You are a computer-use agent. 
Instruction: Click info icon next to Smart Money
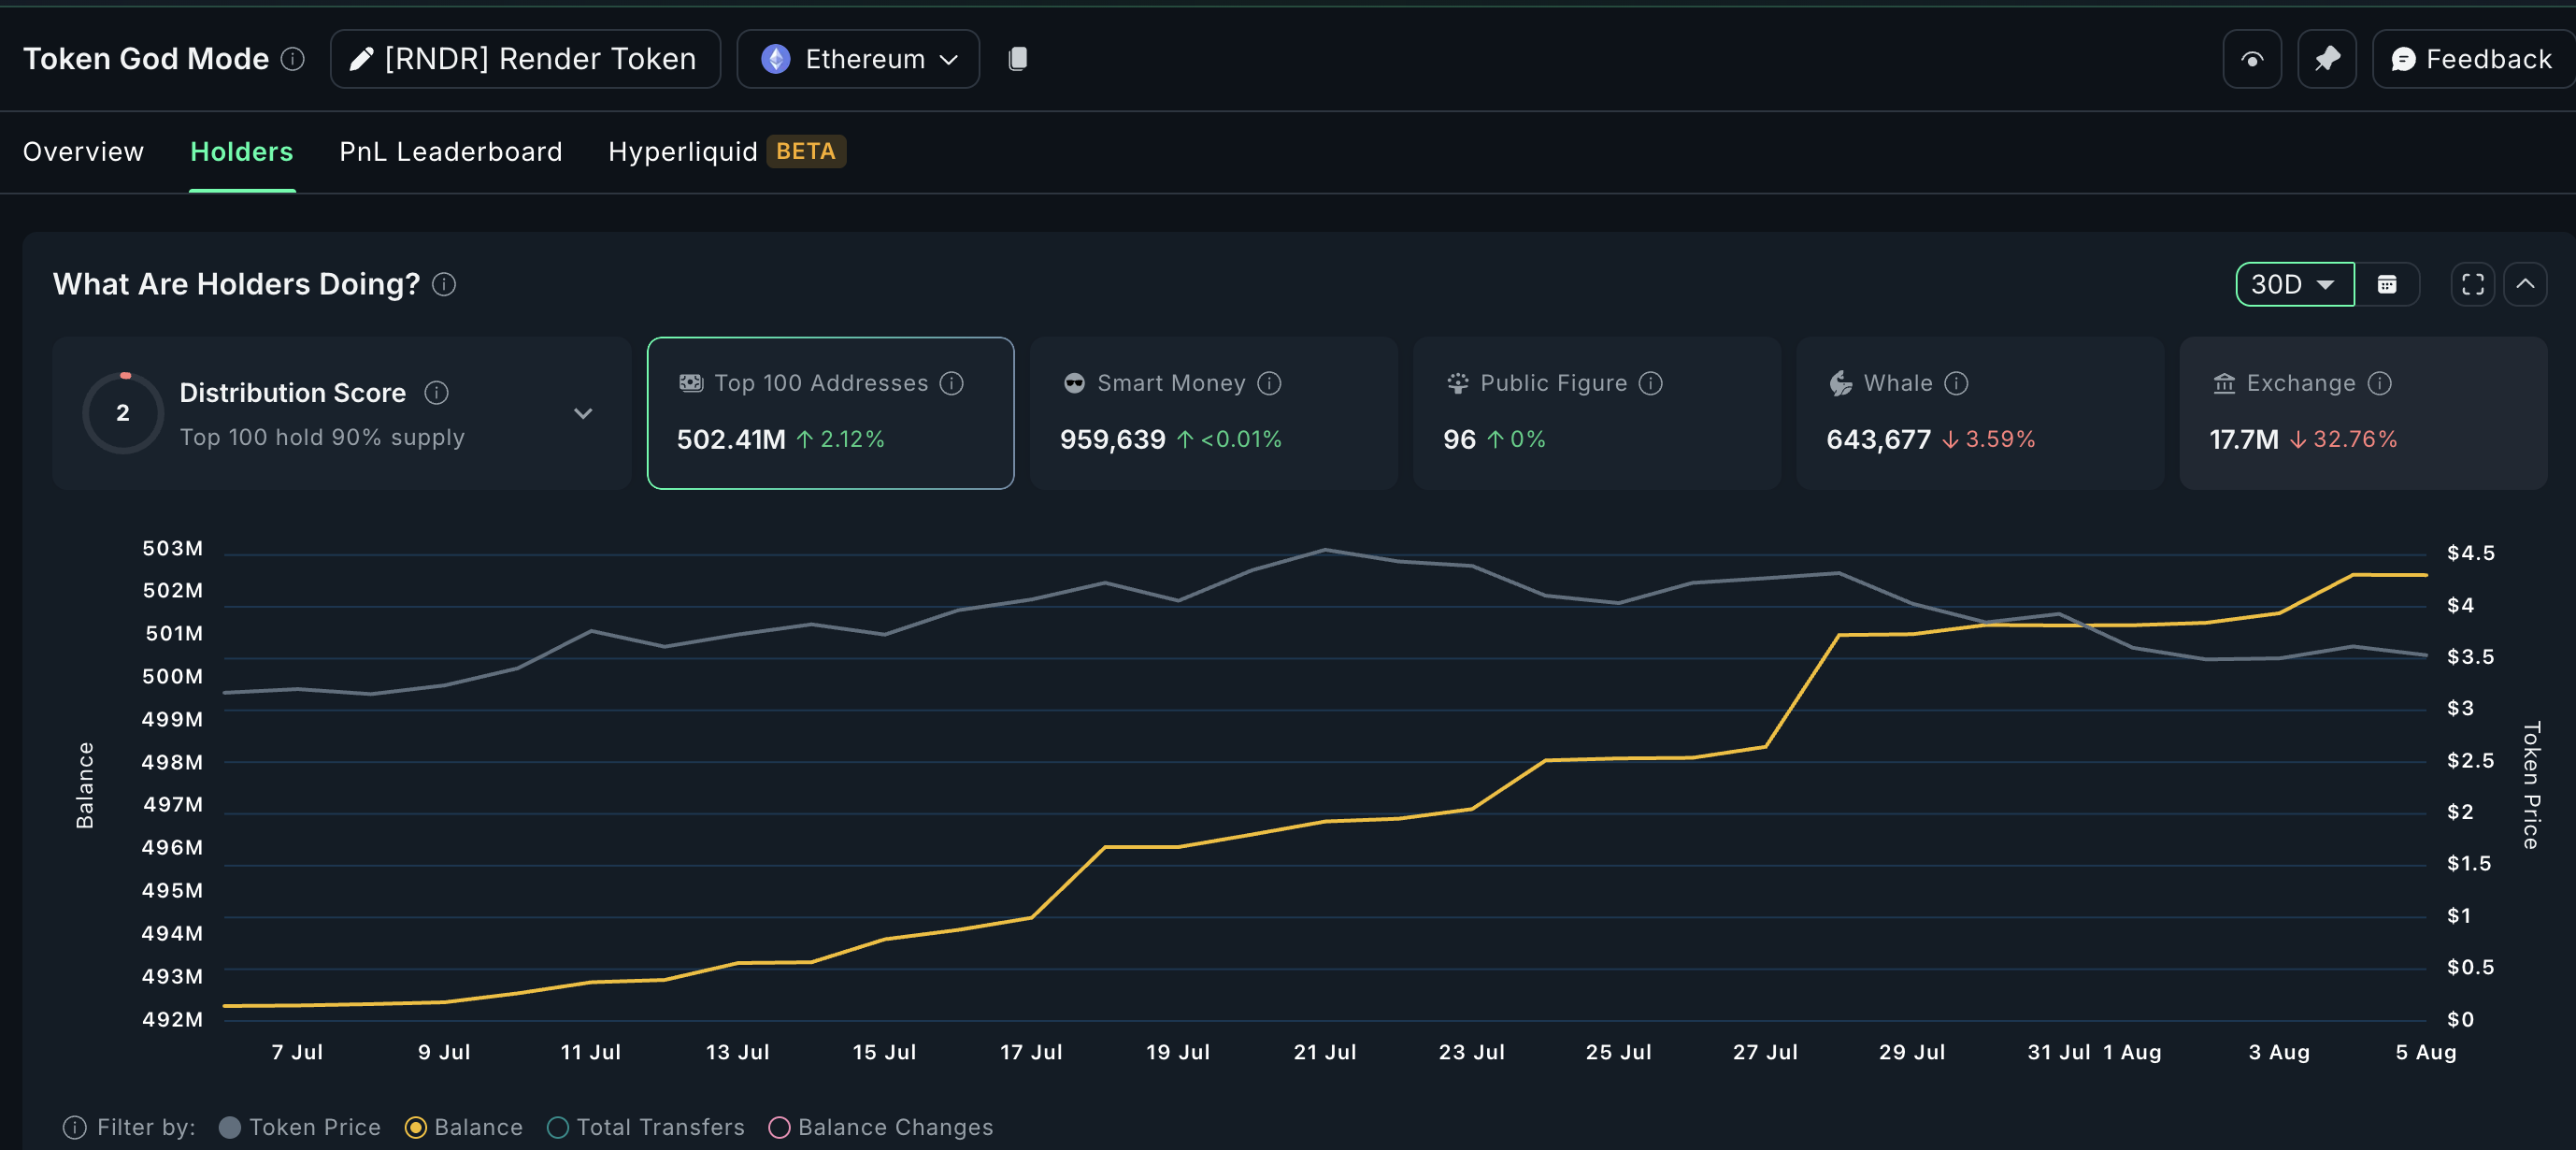coord(1269,383)
